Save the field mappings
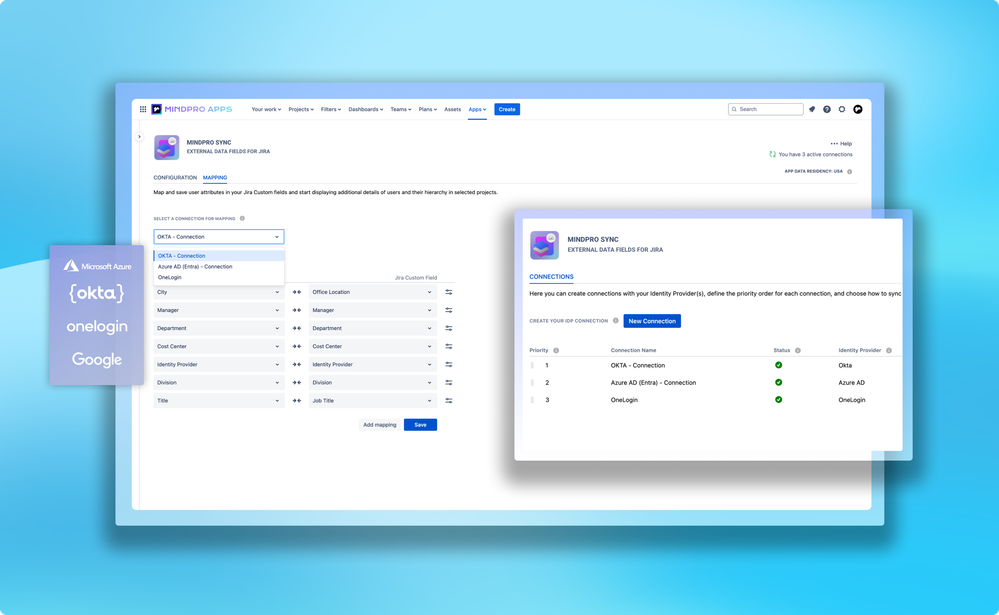This screenshot has width=999, height=615. click(420, 424)
